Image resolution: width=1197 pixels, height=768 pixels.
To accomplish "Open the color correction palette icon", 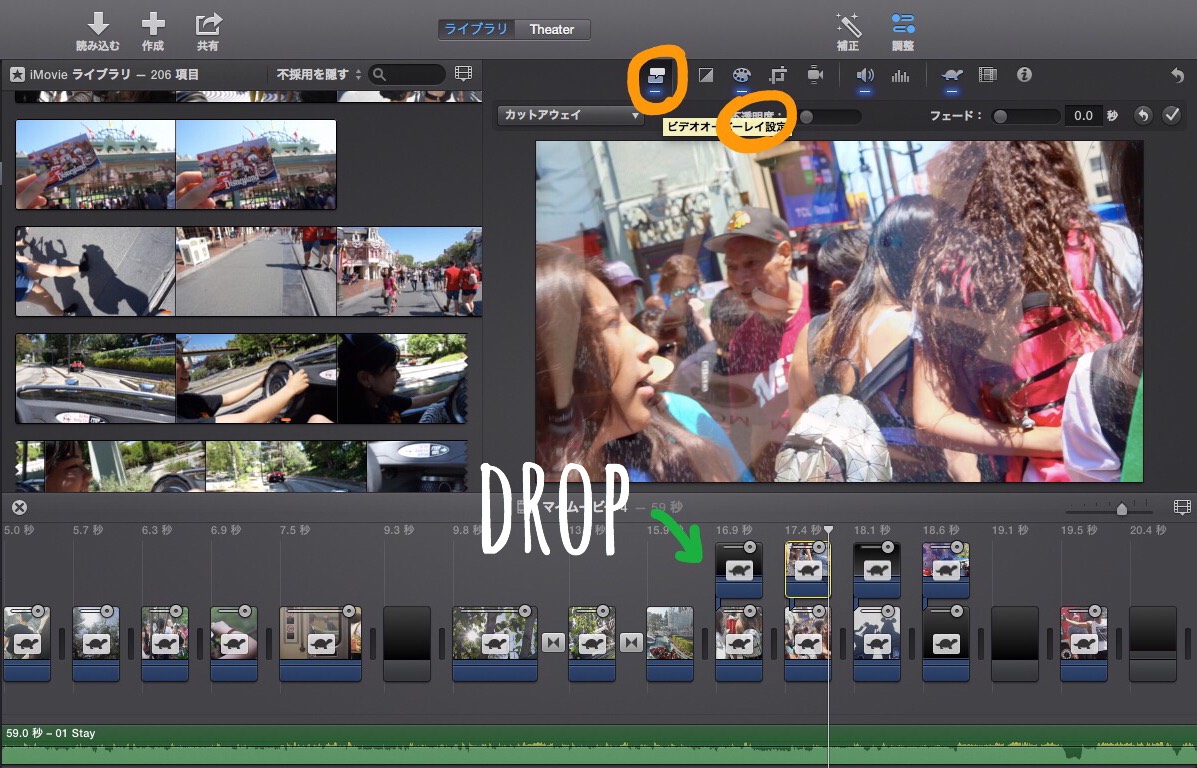I will pyautogui.click(x=741, y=75).
